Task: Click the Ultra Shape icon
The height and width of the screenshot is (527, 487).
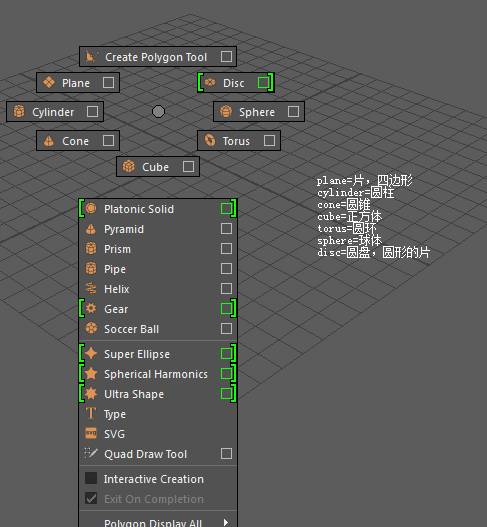Action: 91,393
